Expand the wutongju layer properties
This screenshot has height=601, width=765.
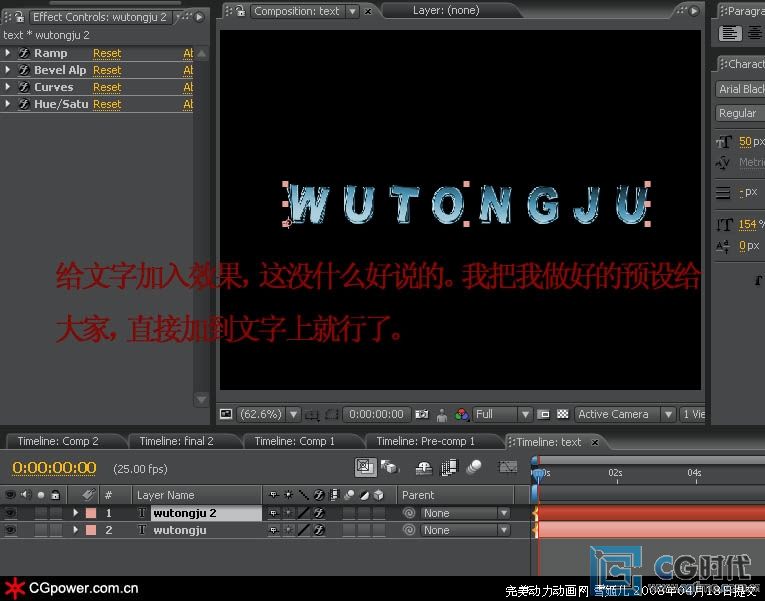point(75,530)
